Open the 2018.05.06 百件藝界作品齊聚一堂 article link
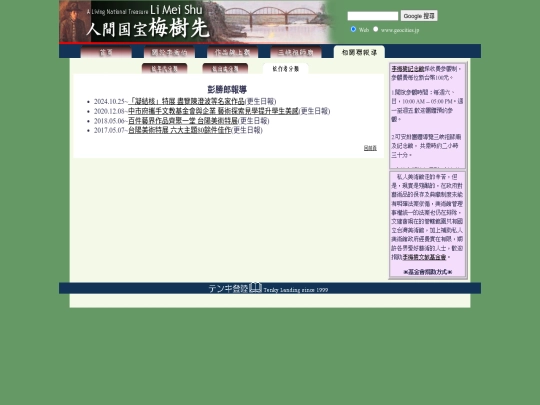 tap(183, 121)
